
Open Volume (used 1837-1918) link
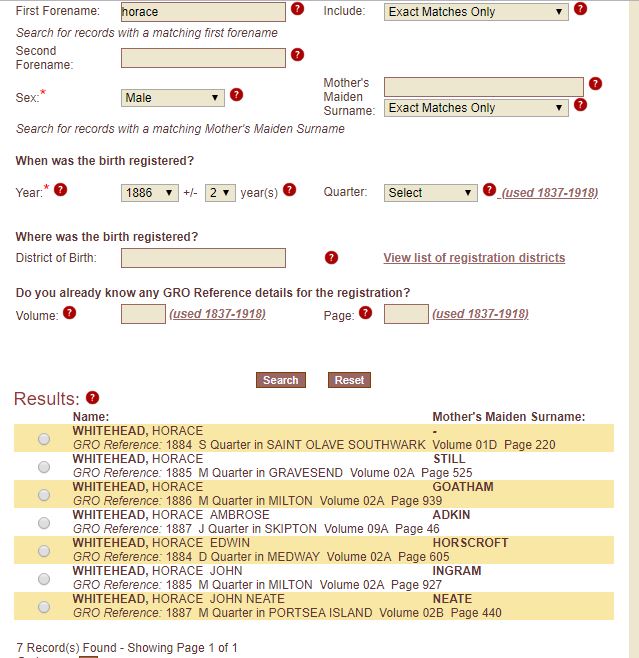pos(217,314)
